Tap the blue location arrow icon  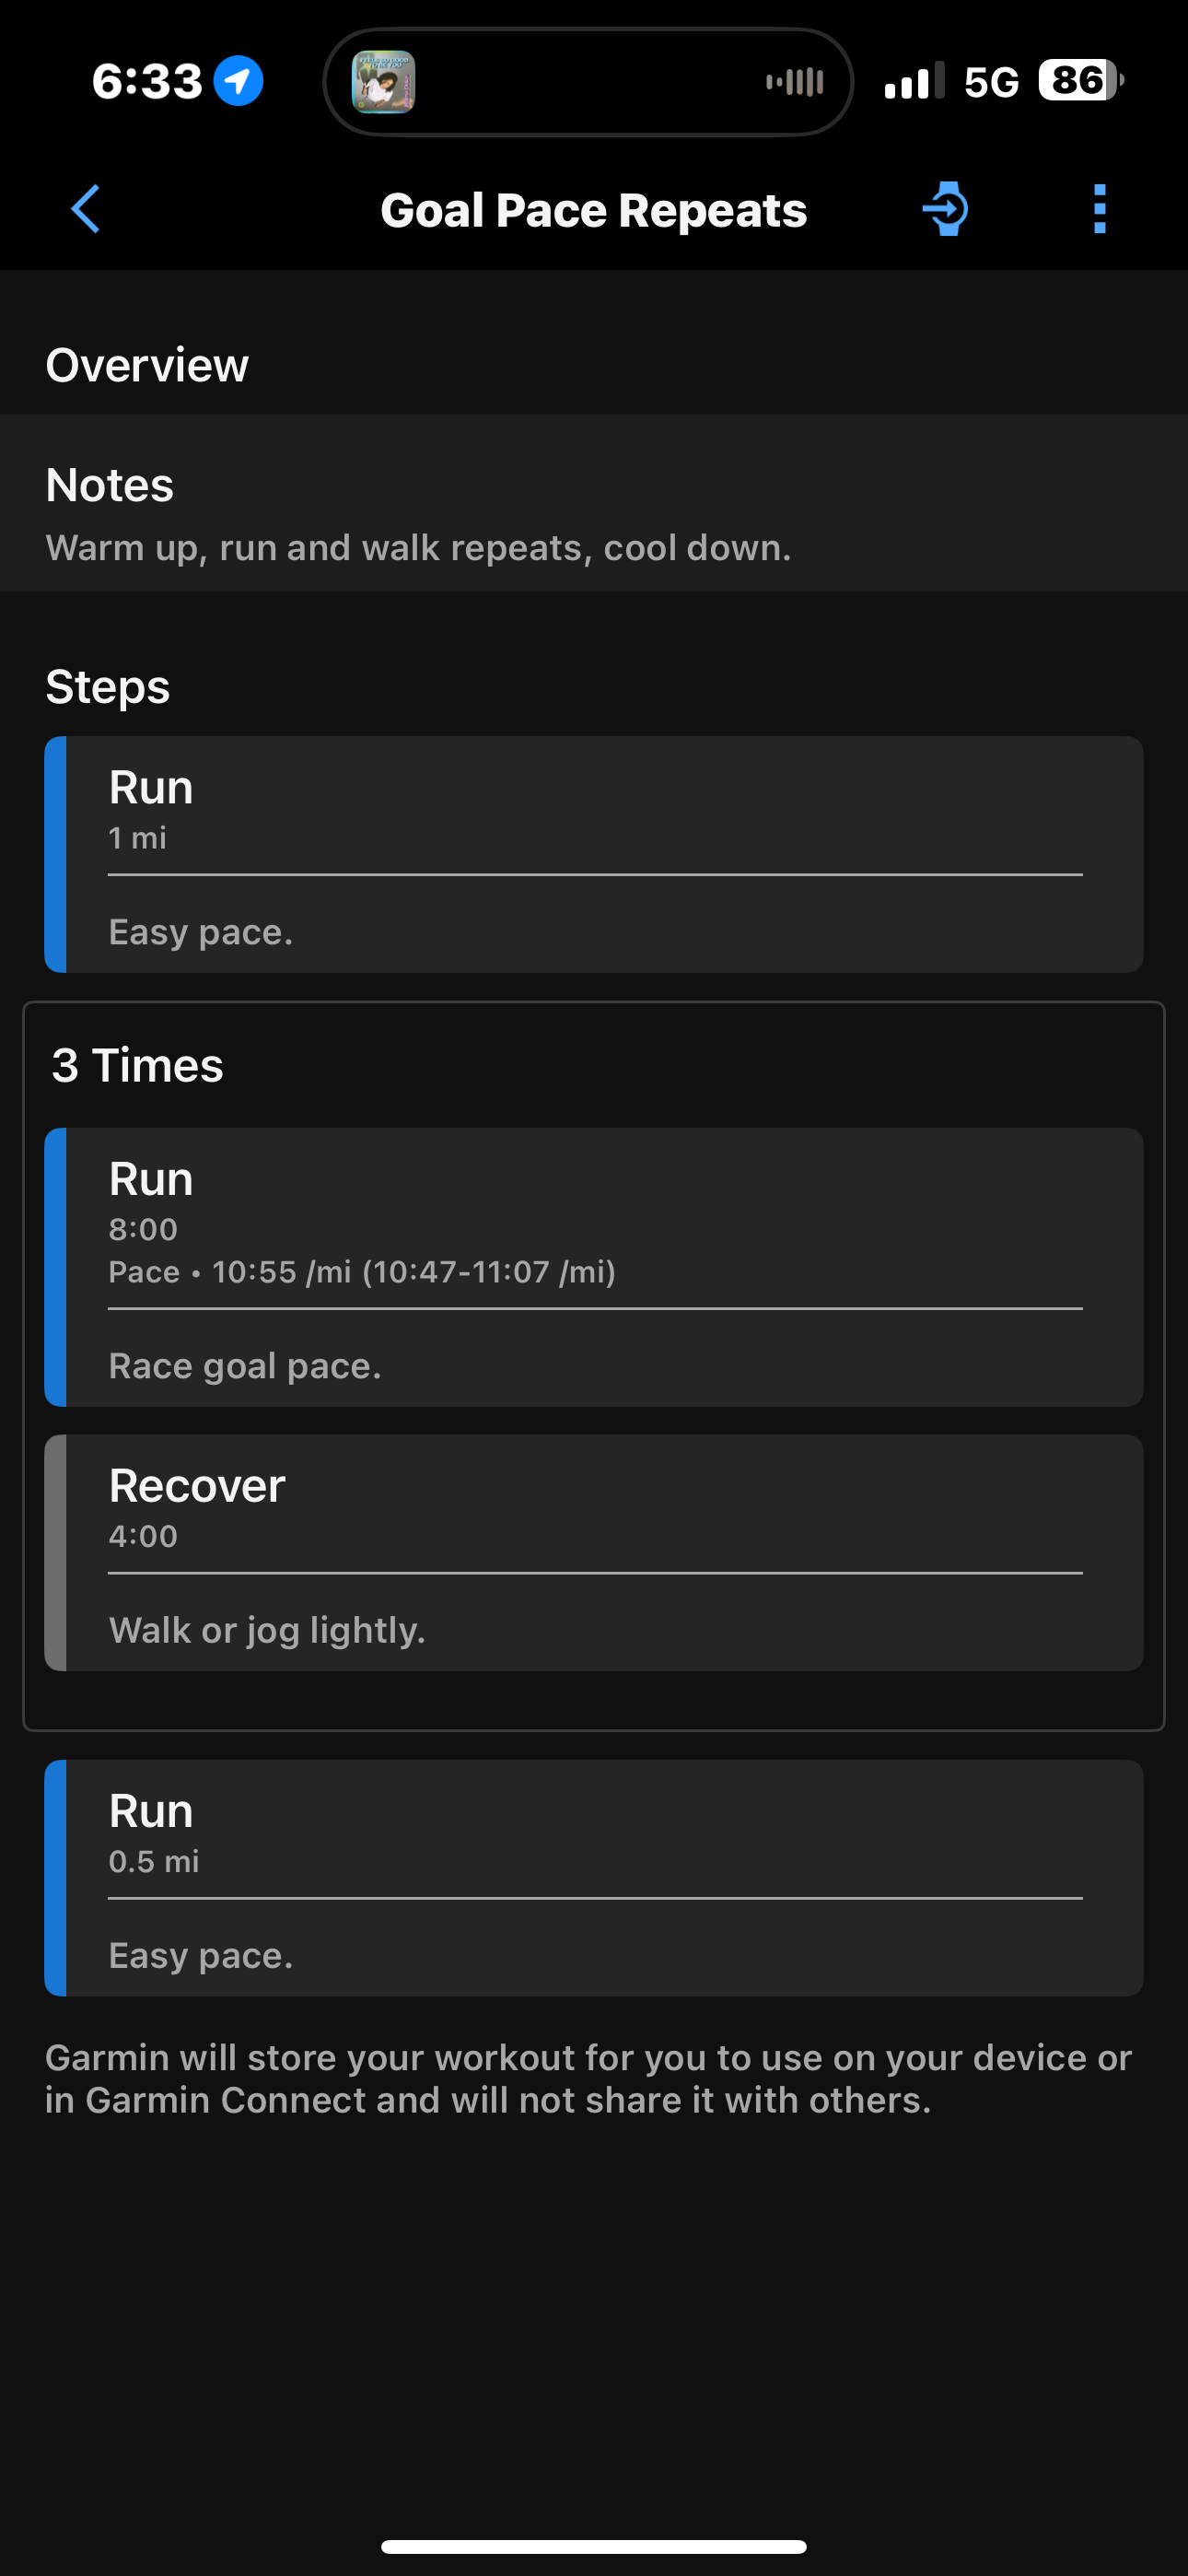[238, 81]
